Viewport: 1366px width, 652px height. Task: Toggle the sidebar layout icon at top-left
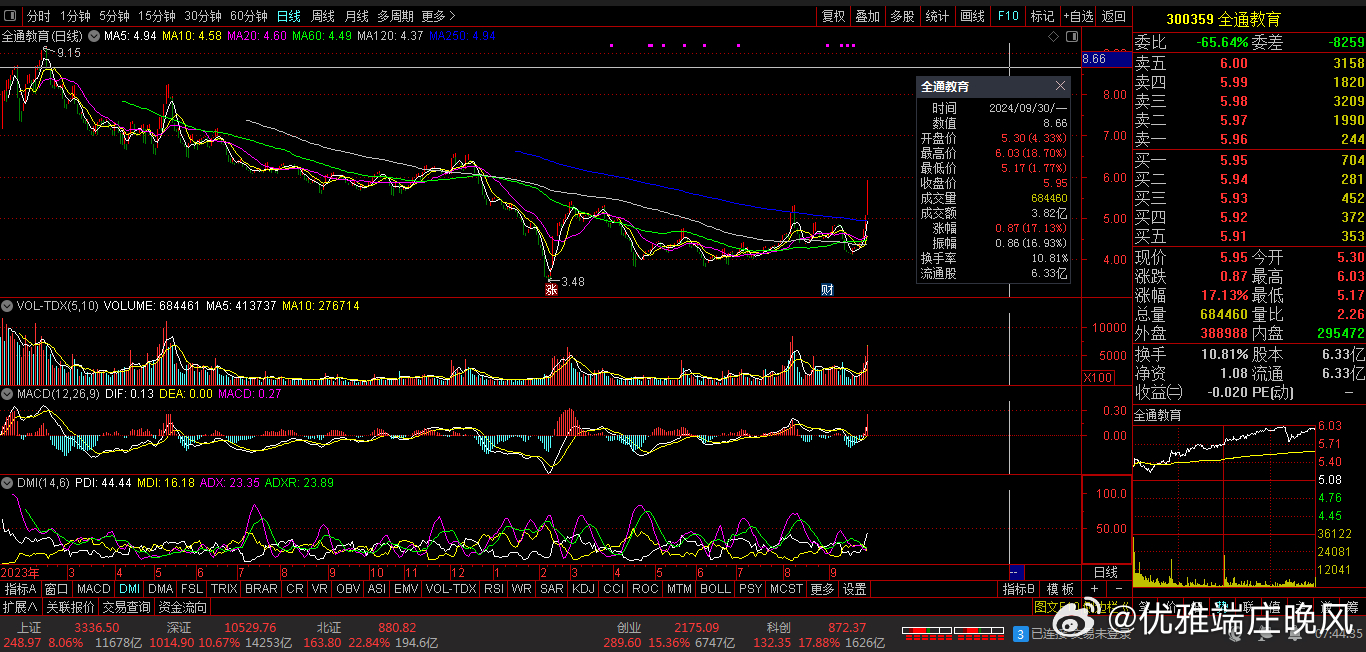pyautogui.click(x=10, y=16)
